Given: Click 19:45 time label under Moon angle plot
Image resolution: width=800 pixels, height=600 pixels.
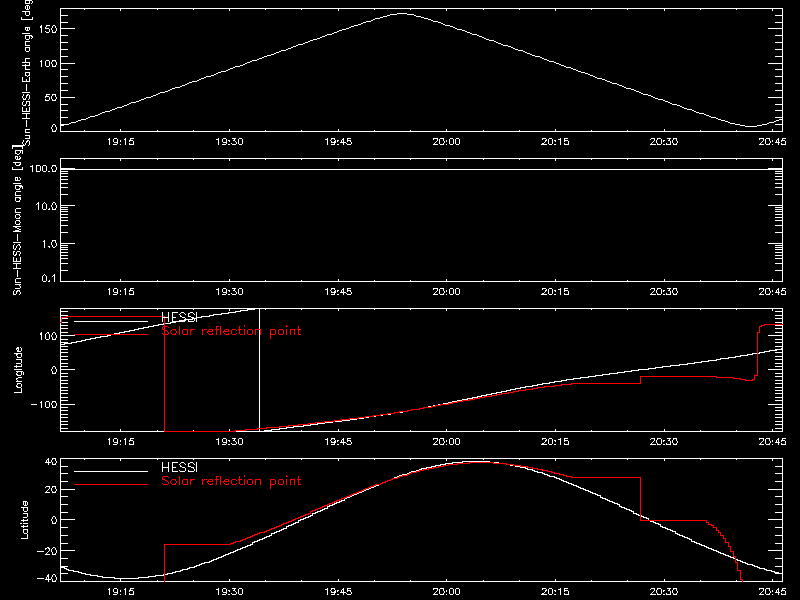Looking at the screenshot, I should pos(338,292).
